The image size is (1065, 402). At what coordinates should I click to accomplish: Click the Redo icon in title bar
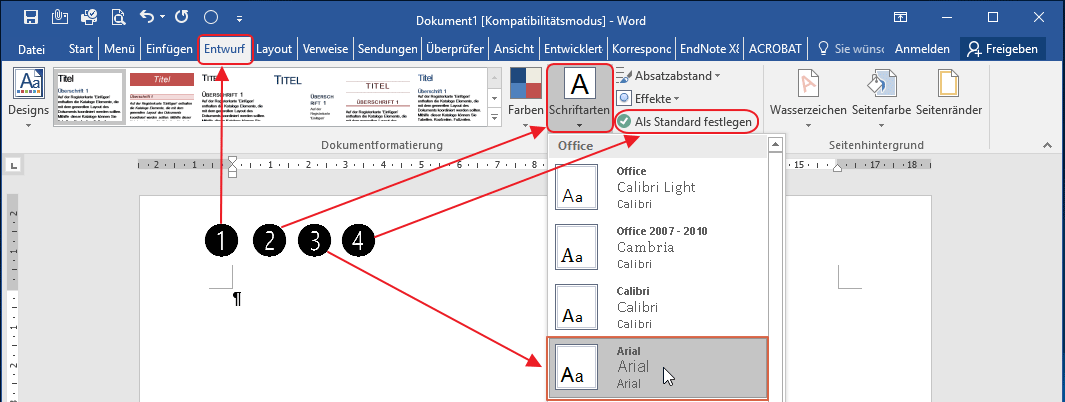click(x=182, y=17)
